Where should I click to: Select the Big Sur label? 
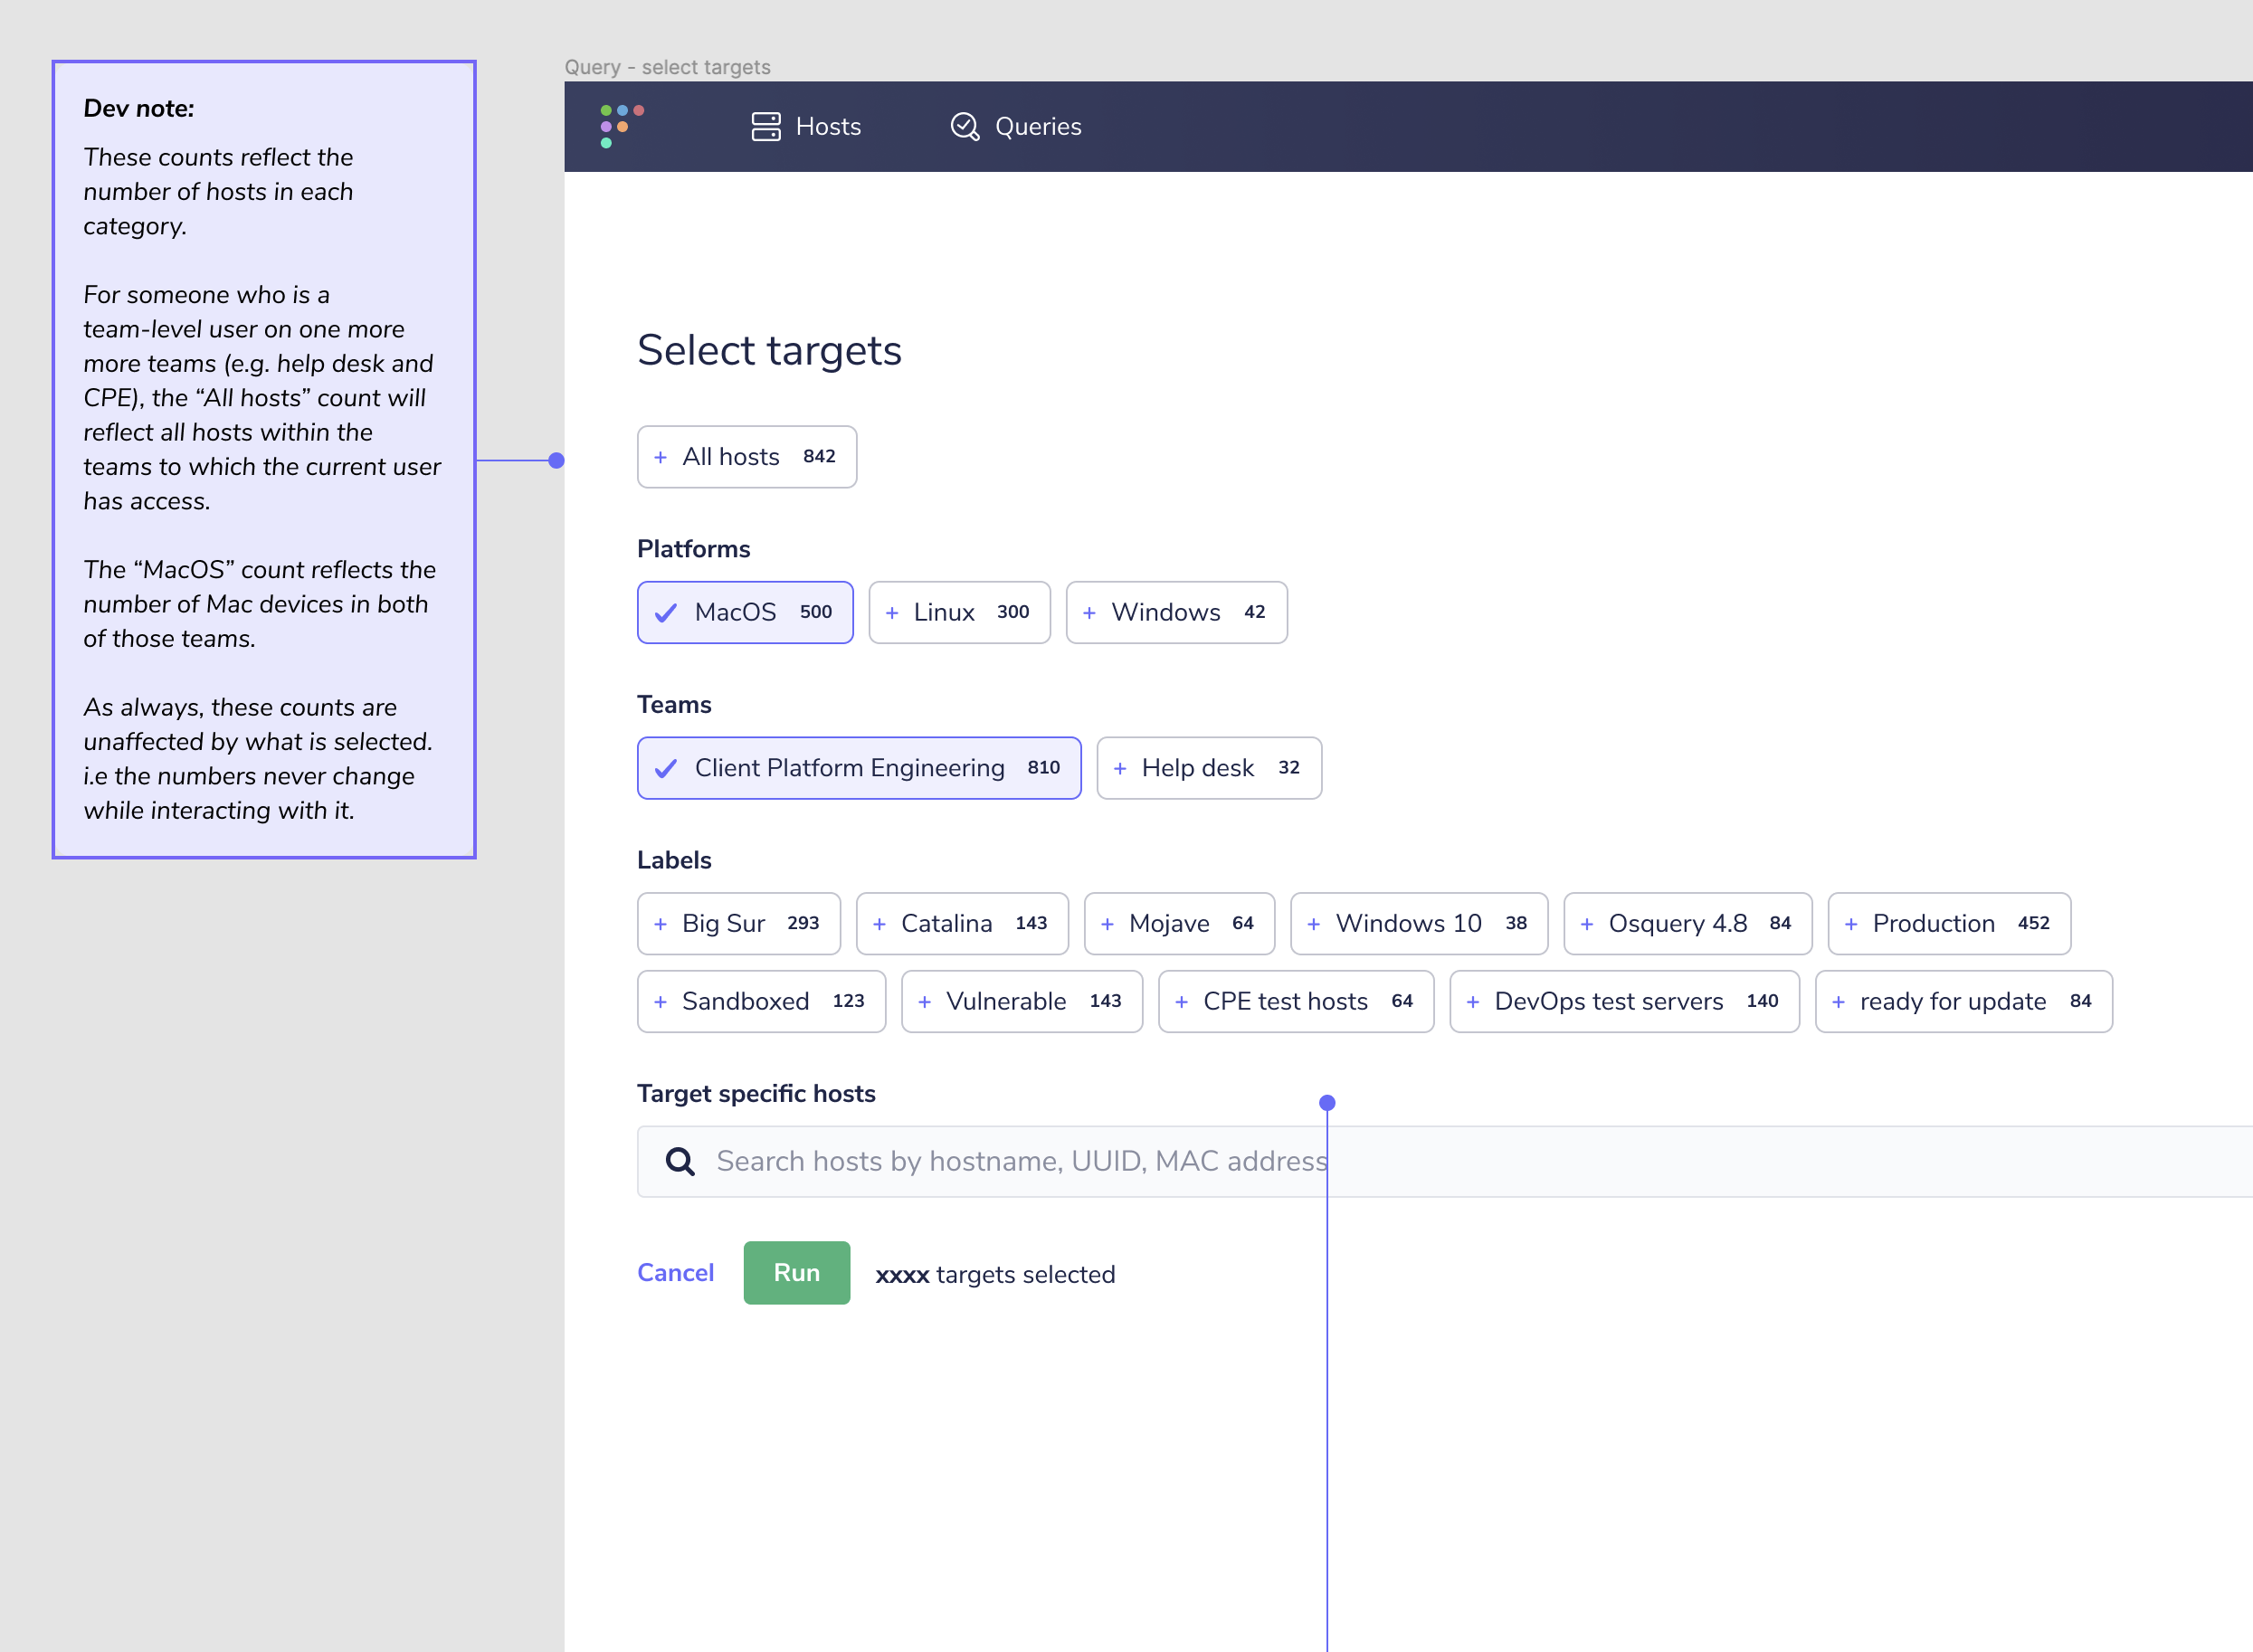(738, 923)
